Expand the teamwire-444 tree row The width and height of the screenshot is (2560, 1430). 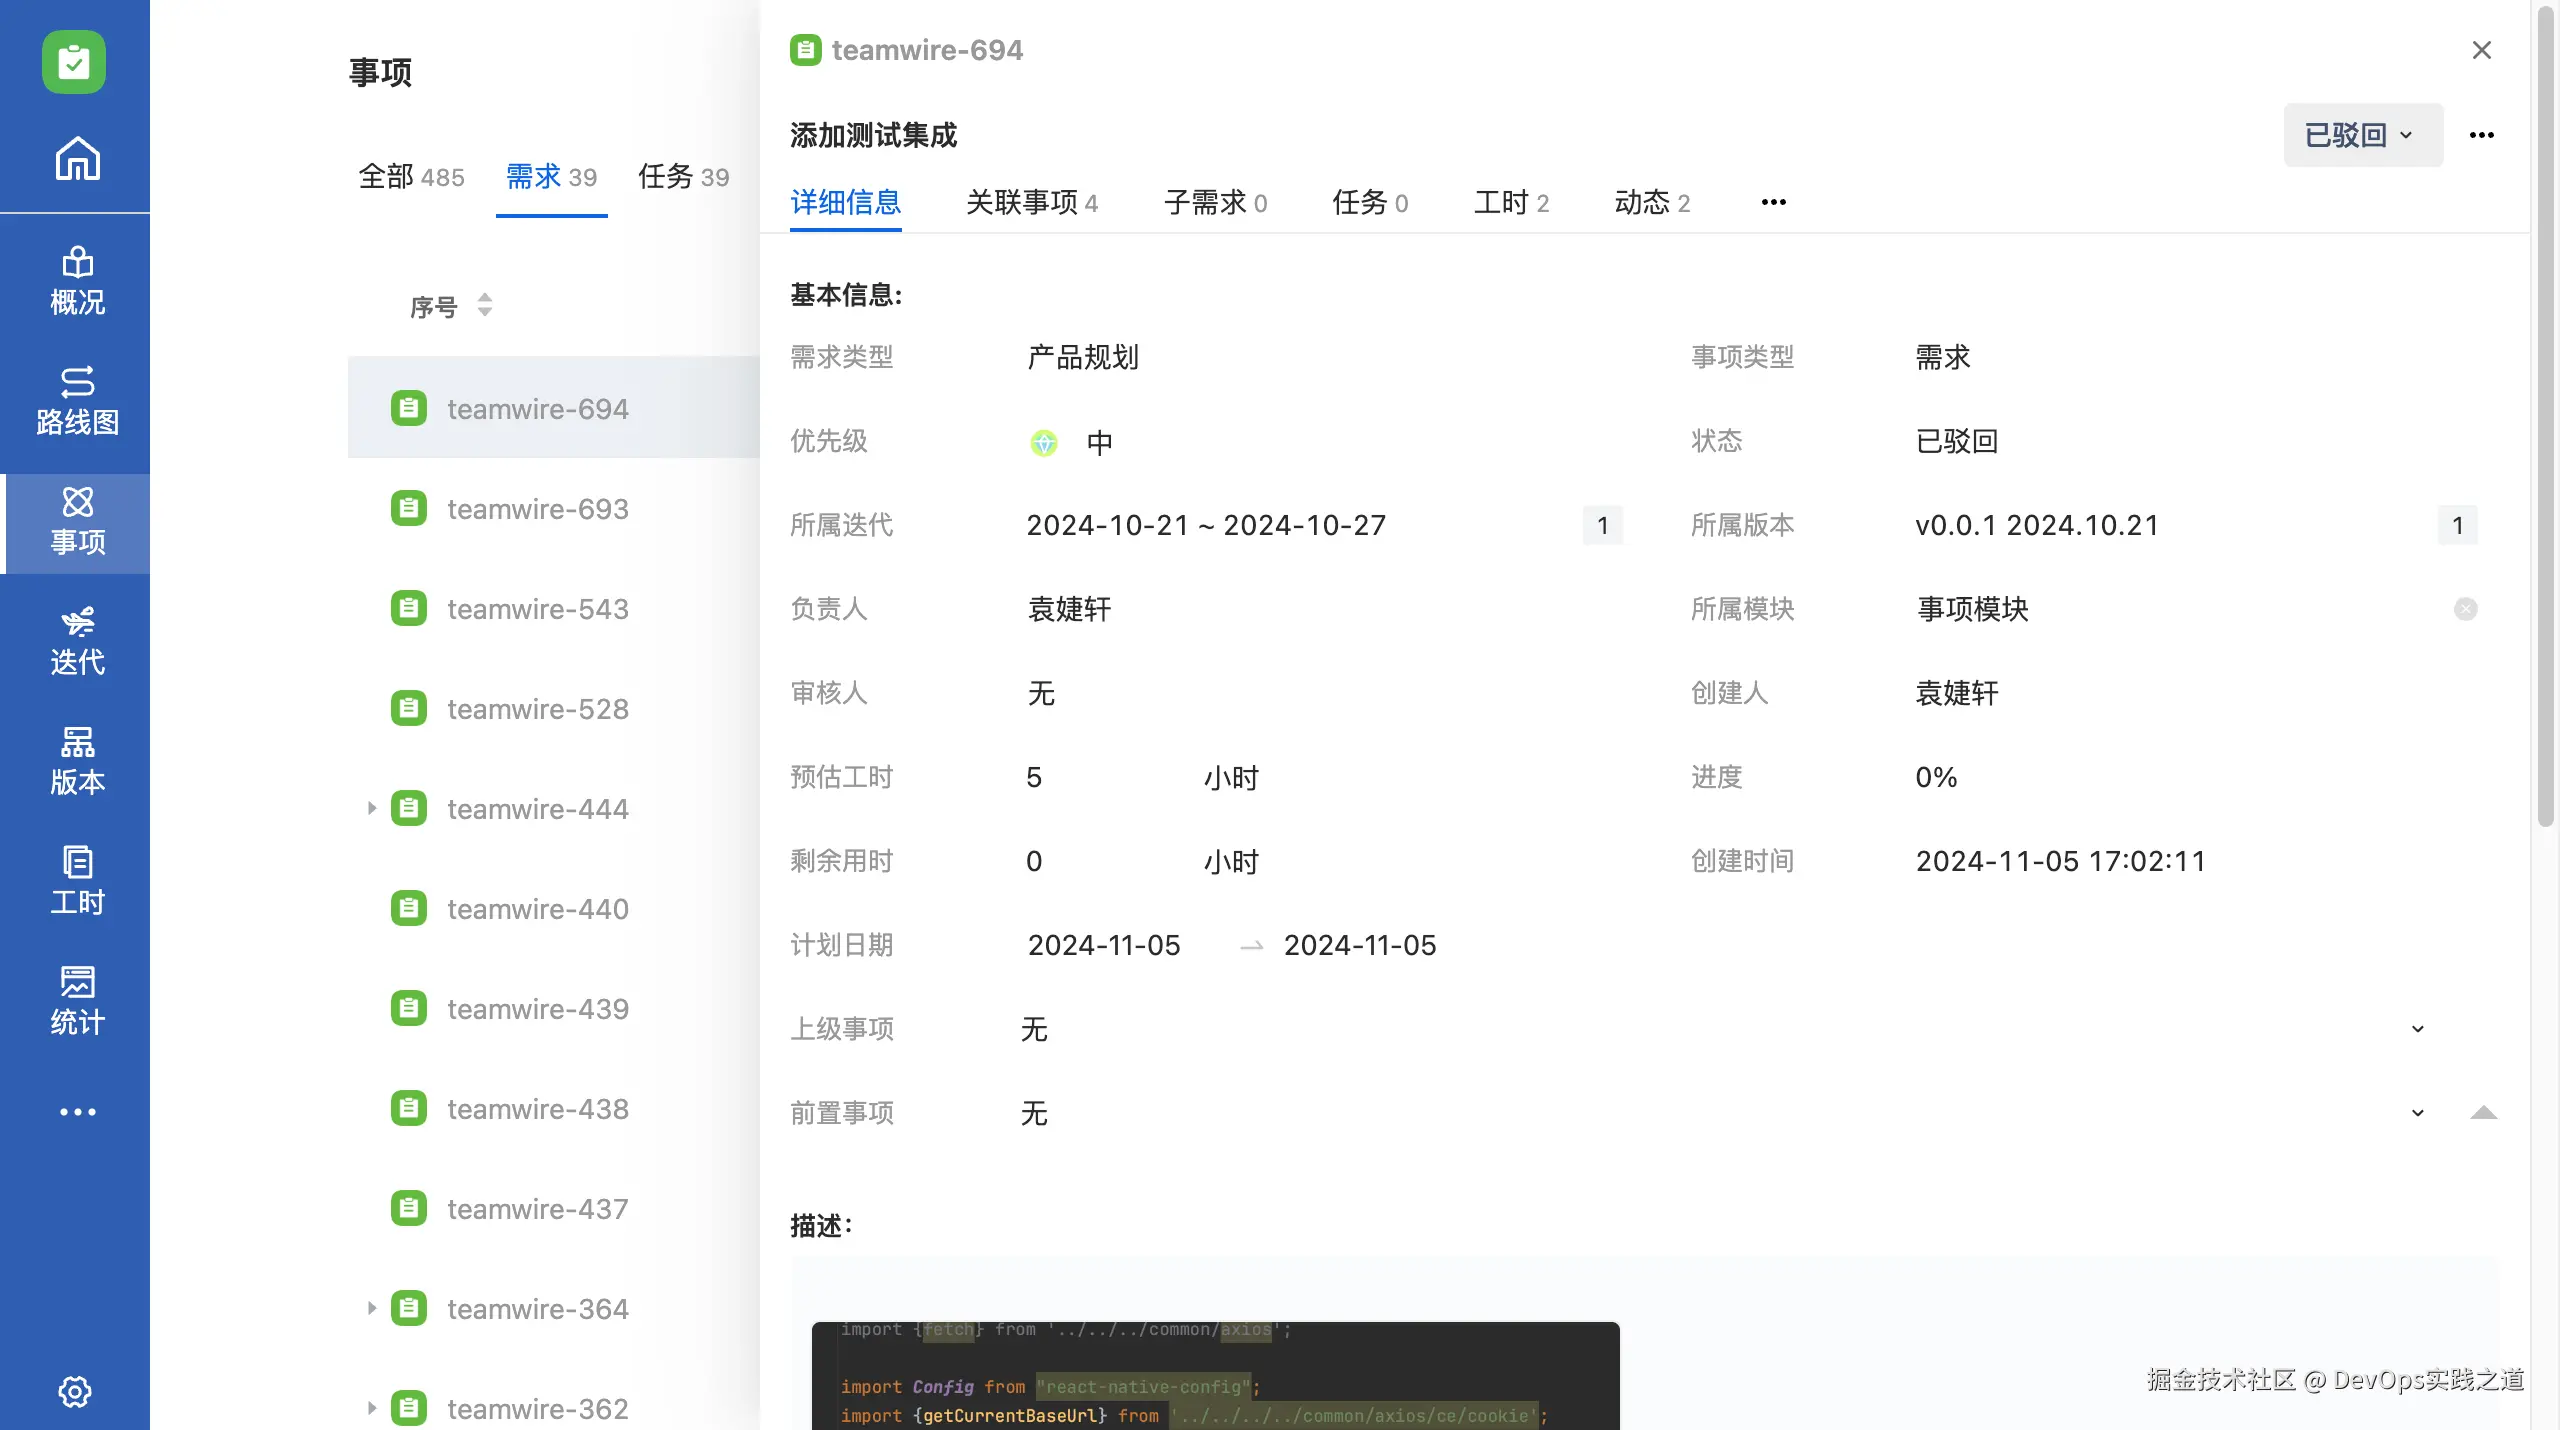tap(371, 808)
